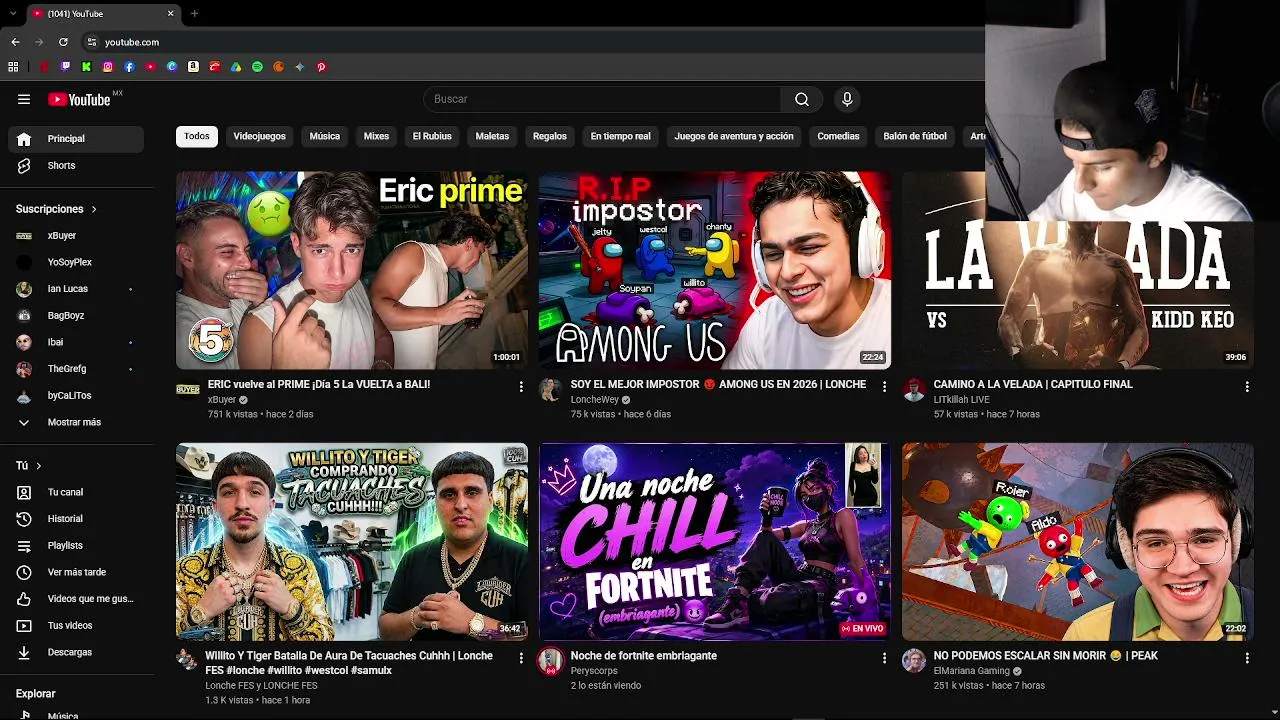Open the Pinterest bookmark
1280x720 pixels.
(x=321, y=67)
